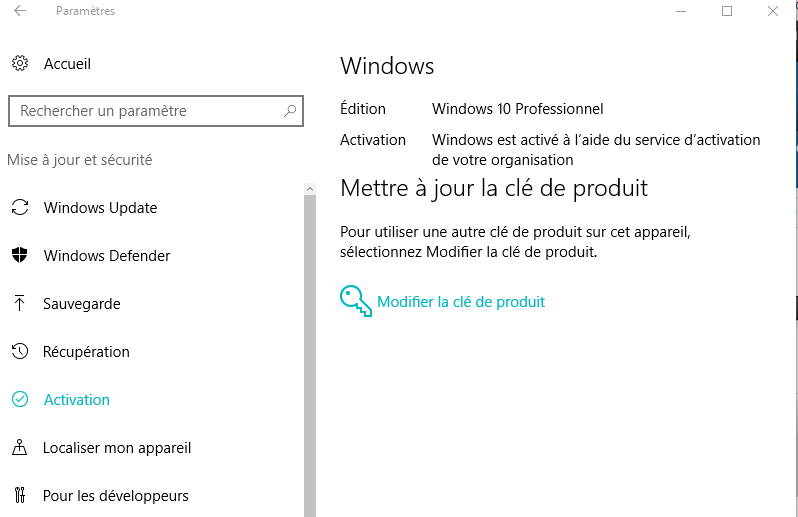Go to the Récupération settings page
The image size is (798, 517).
click(x=86, y=352)
